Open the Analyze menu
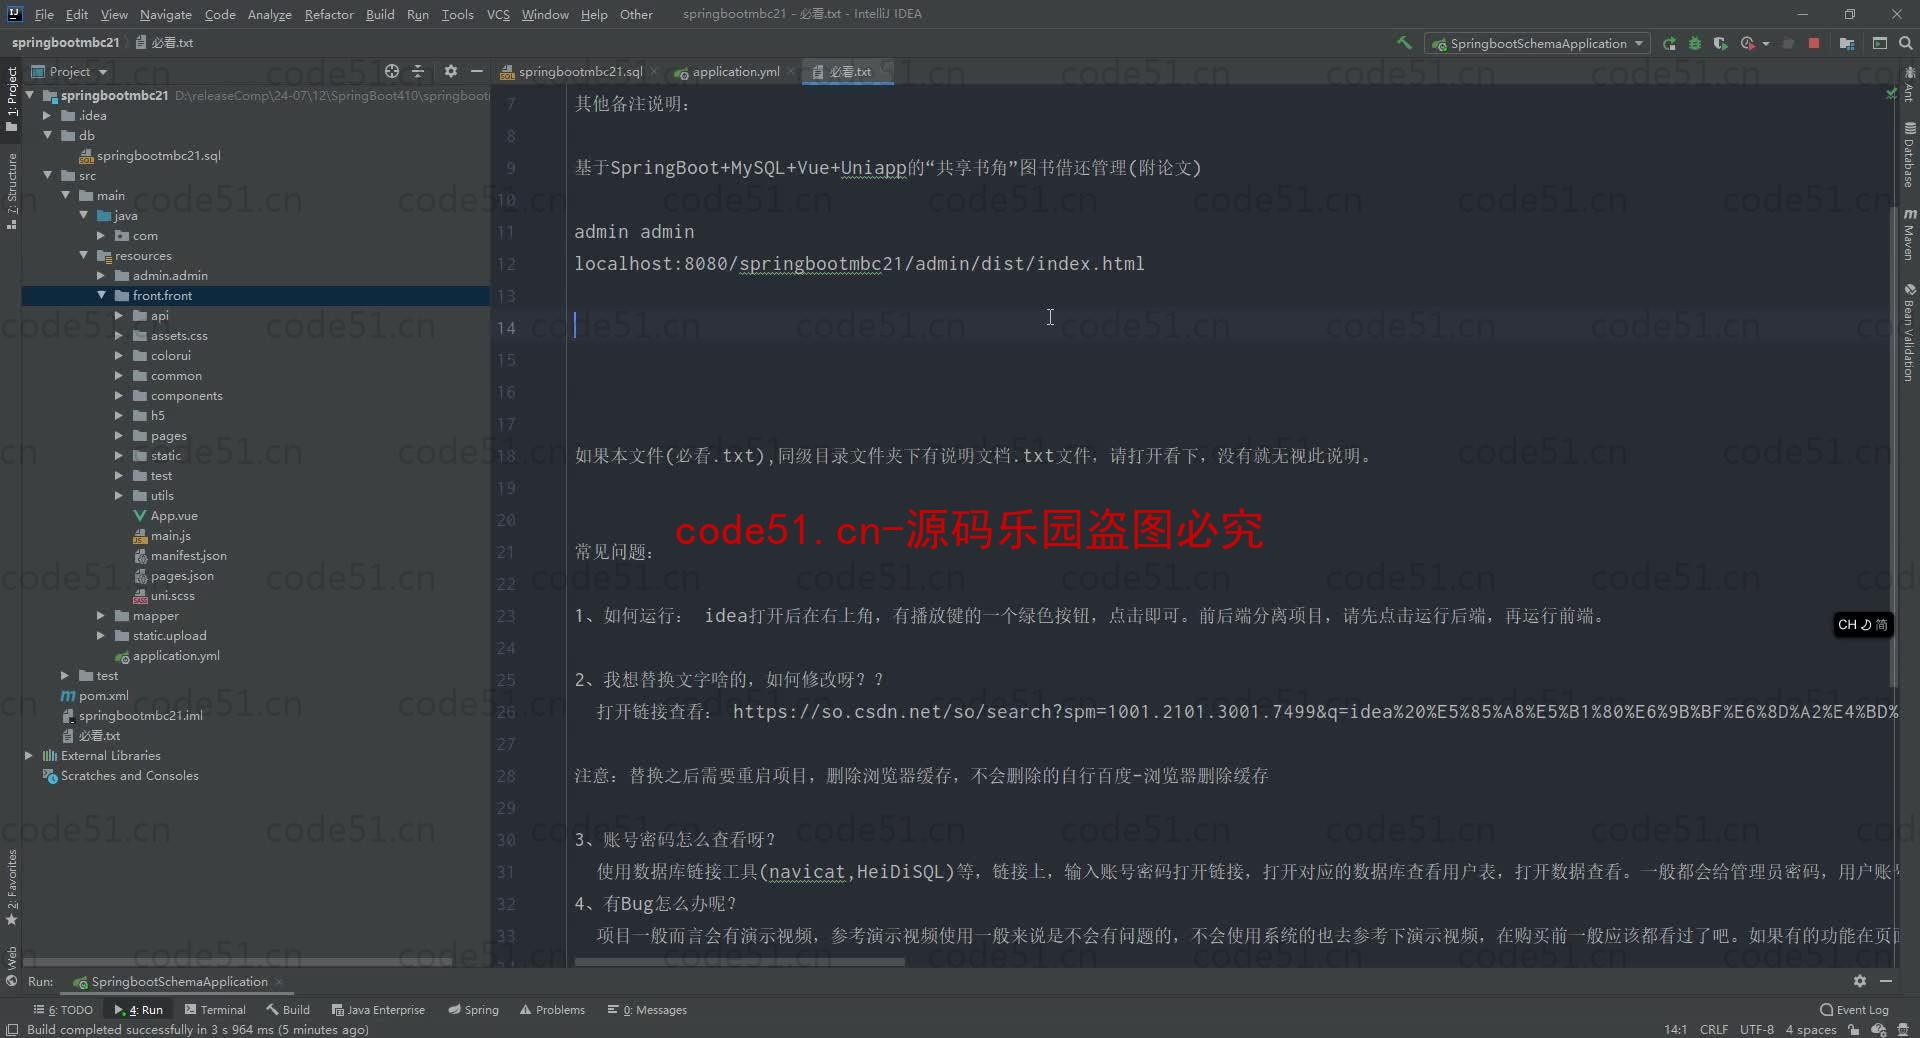Image resolution: width=1920 pixels, height=1038 pixels. pyautogui.click(x=269, y=14)
